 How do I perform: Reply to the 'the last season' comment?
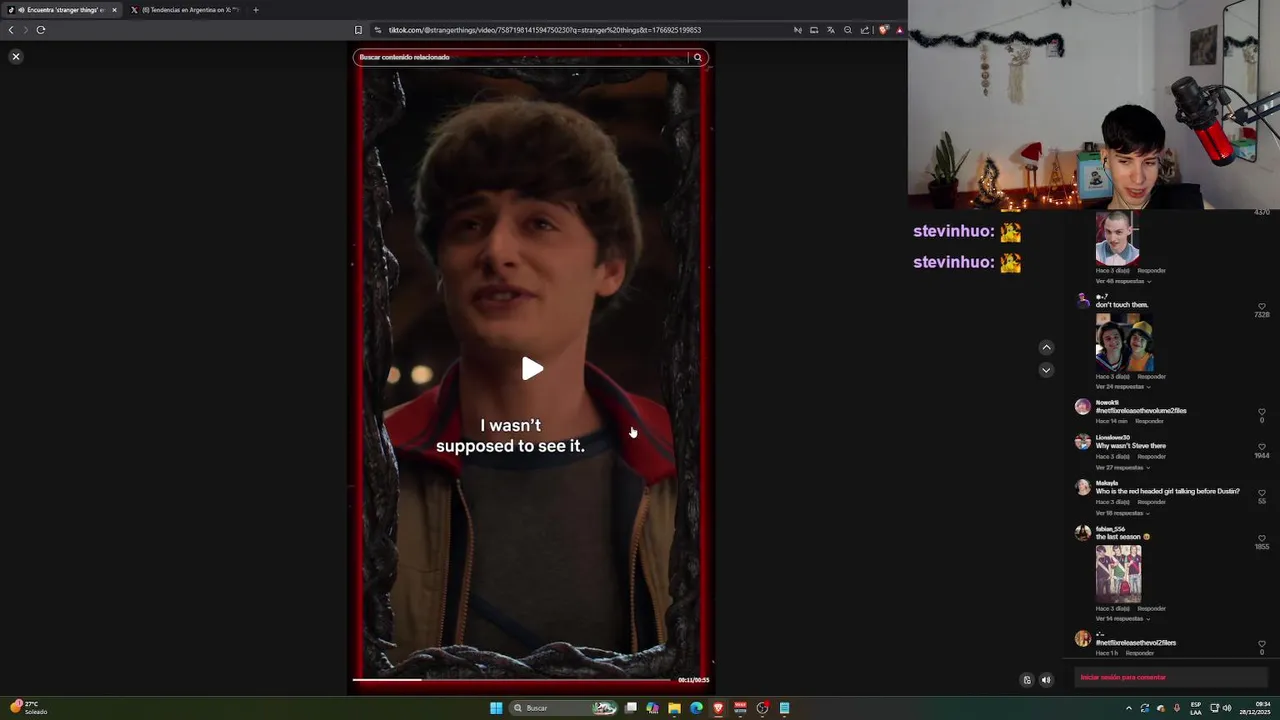[x=1151, y=608]
